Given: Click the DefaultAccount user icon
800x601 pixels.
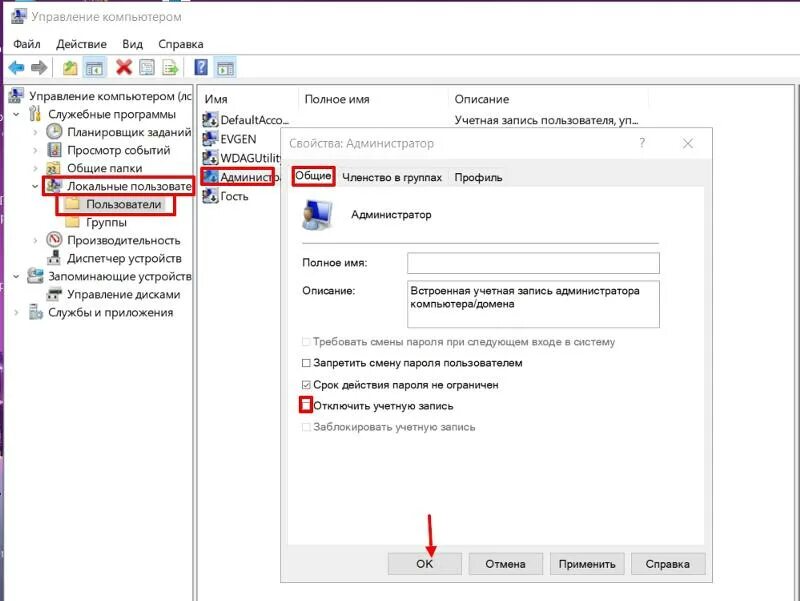Looking at the screenshot, I should pos(210,120).
